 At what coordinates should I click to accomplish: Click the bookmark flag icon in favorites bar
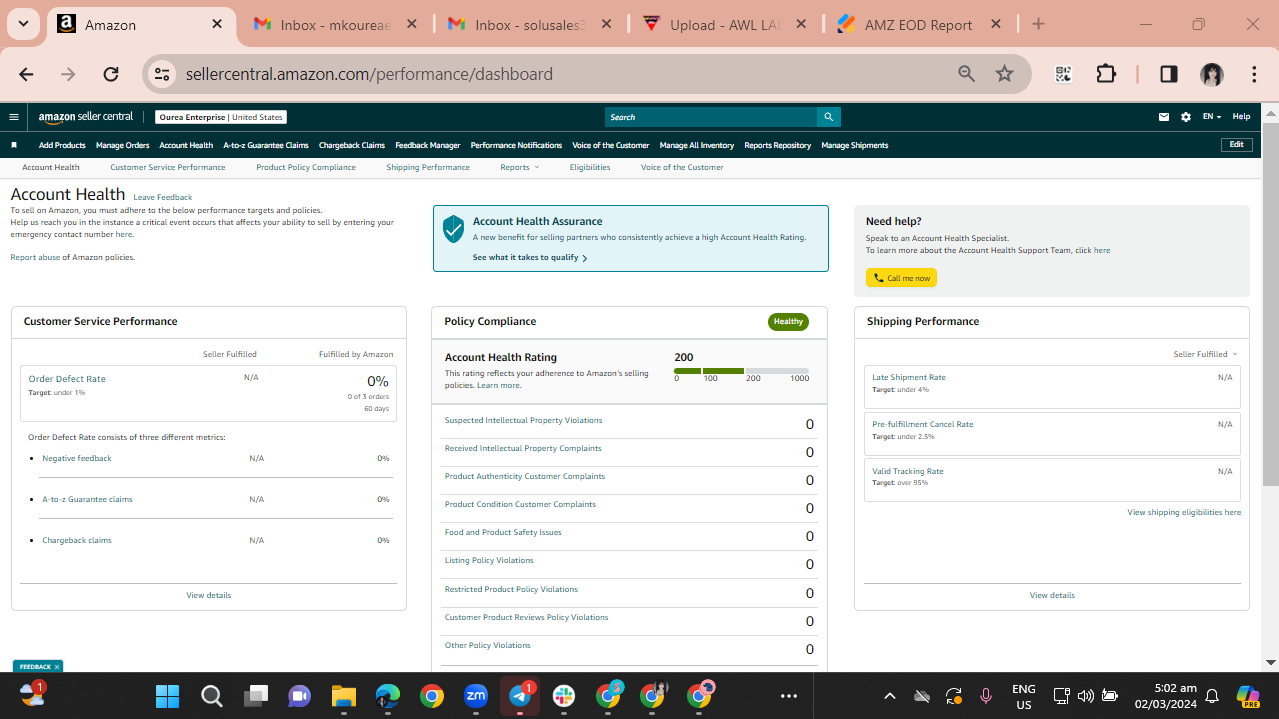[x=14, y=145]
